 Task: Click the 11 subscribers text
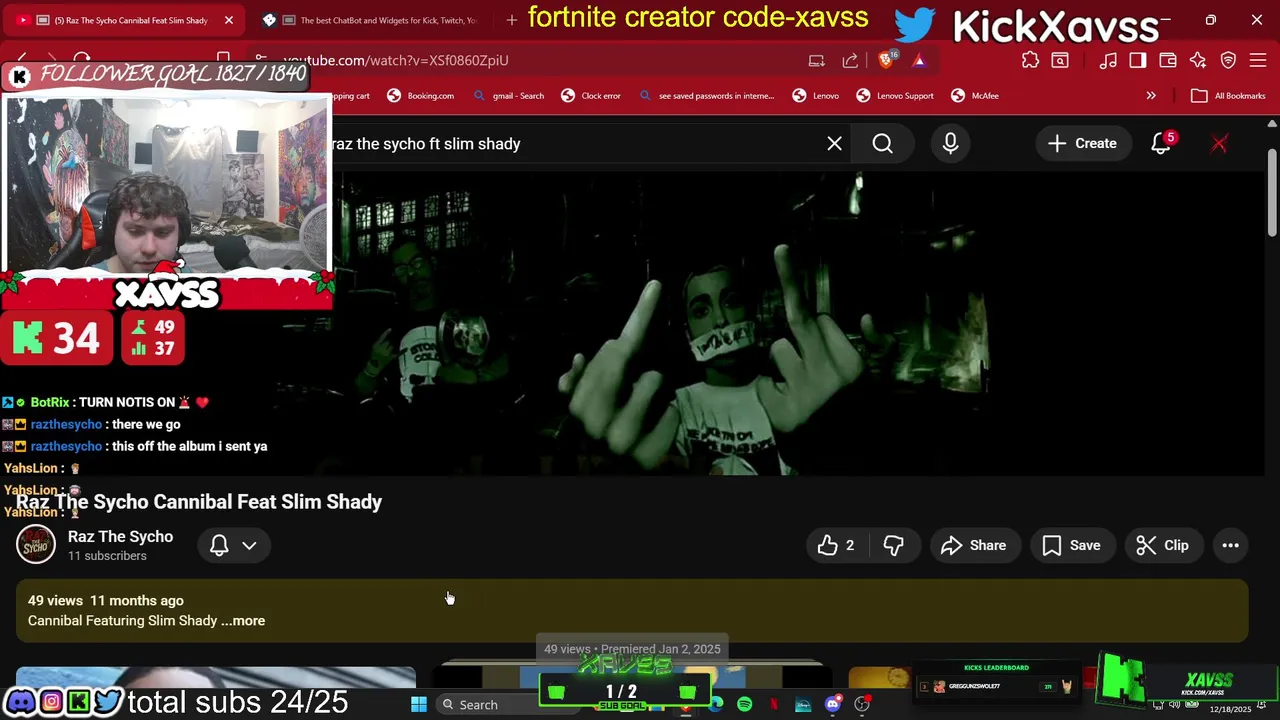point(107,556)
